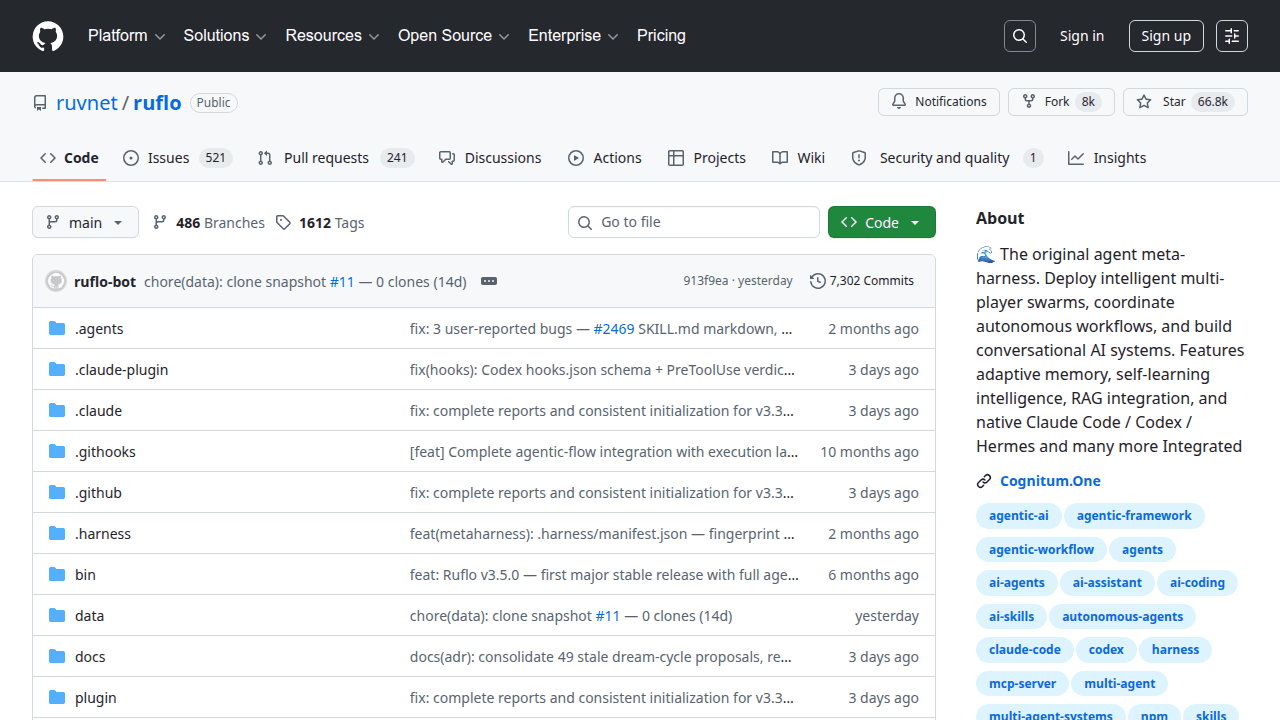Open the Discussions tab
Screen dimensions: 1280x720
tap(490, 158)
